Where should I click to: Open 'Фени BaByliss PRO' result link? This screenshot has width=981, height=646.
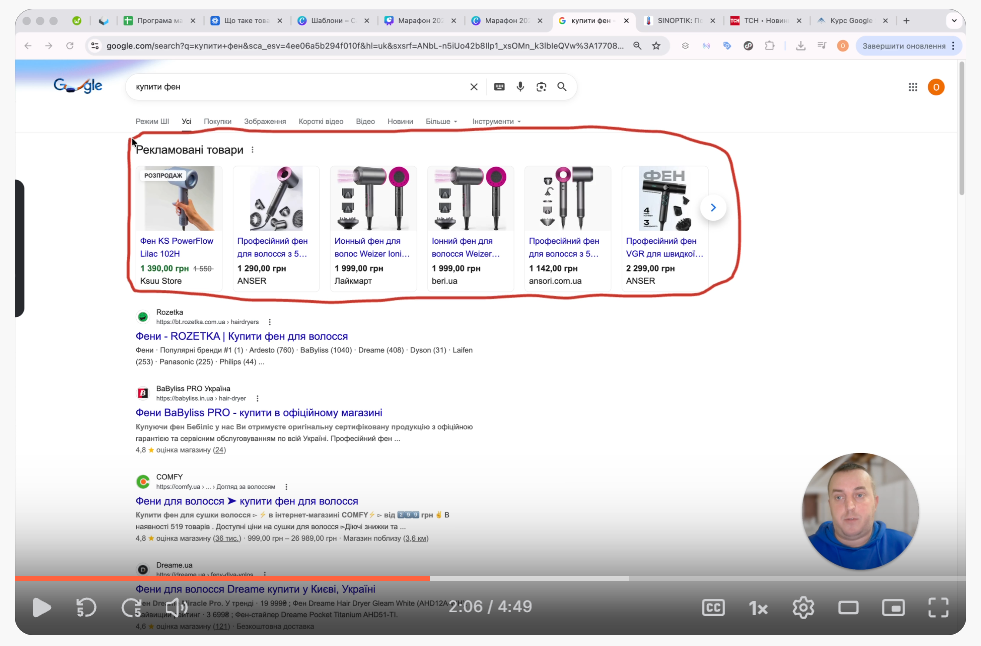[258, 413]
